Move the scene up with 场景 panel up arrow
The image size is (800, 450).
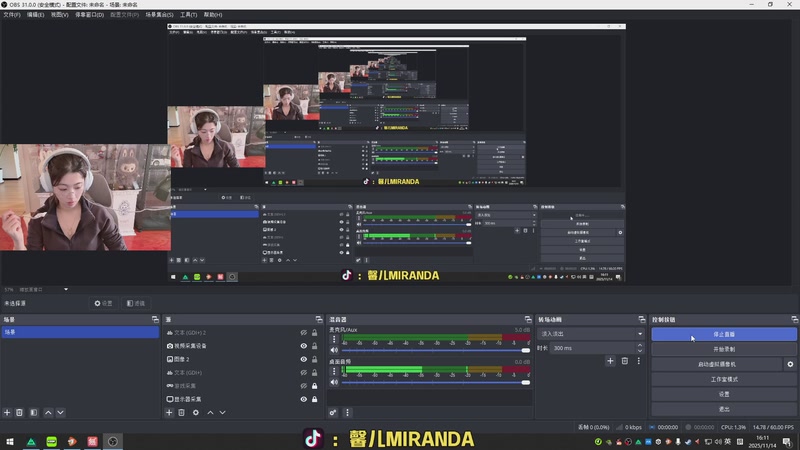(x=48, y=412)
